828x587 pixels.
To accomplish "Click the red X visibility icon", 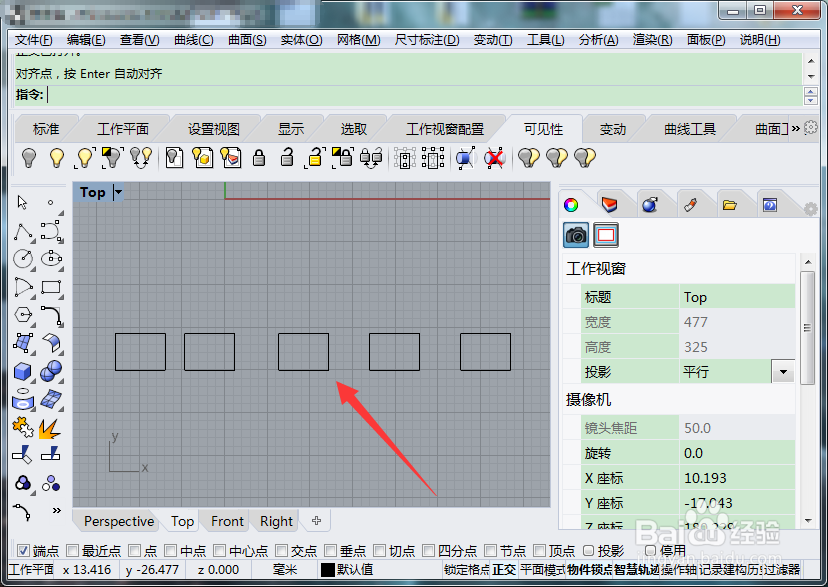I will point(494,158).
